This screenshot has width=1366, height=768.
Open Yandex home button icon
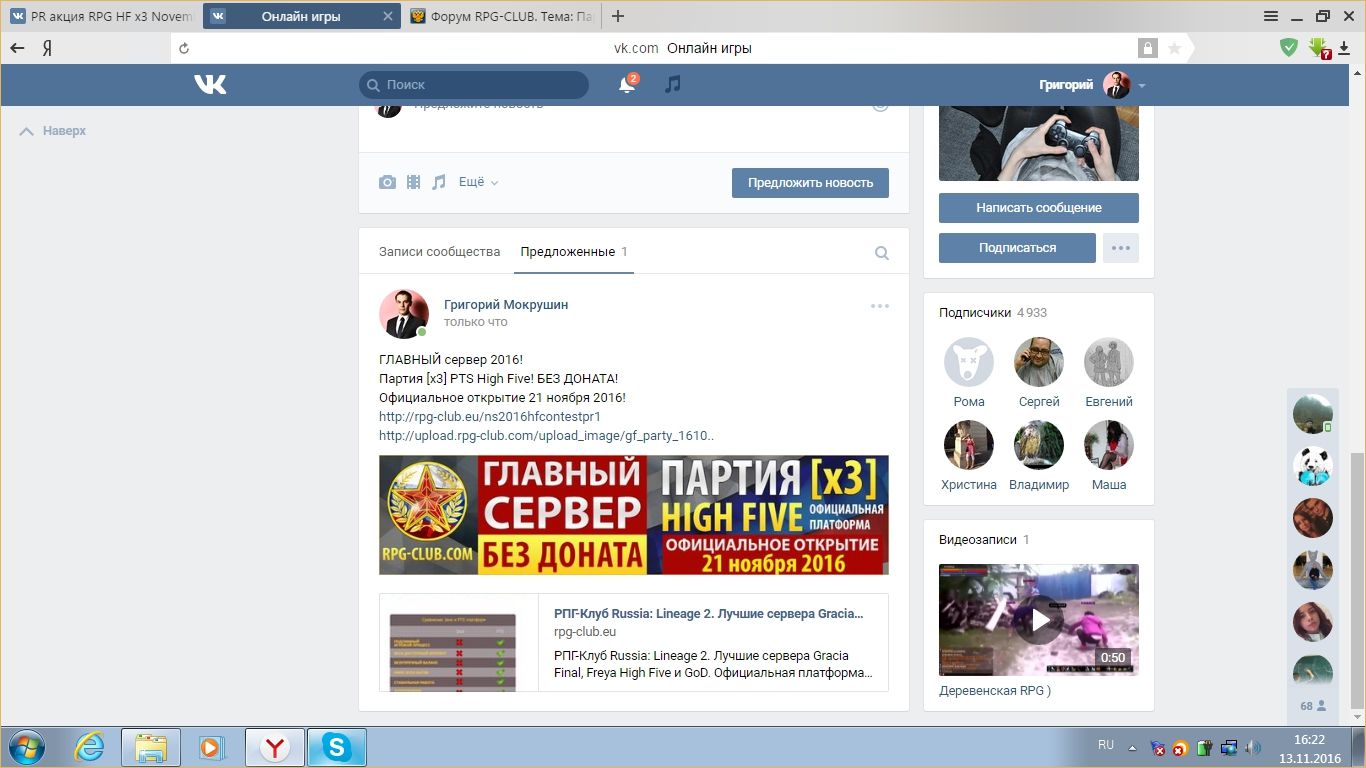tap(46, 48)
